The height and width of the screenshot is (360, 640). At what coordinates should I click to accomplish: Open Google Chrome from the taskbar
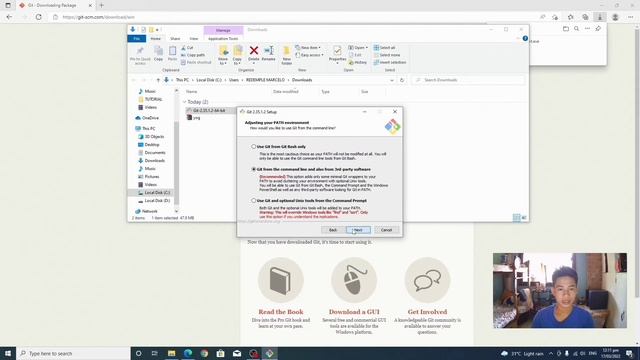point(204,353)
